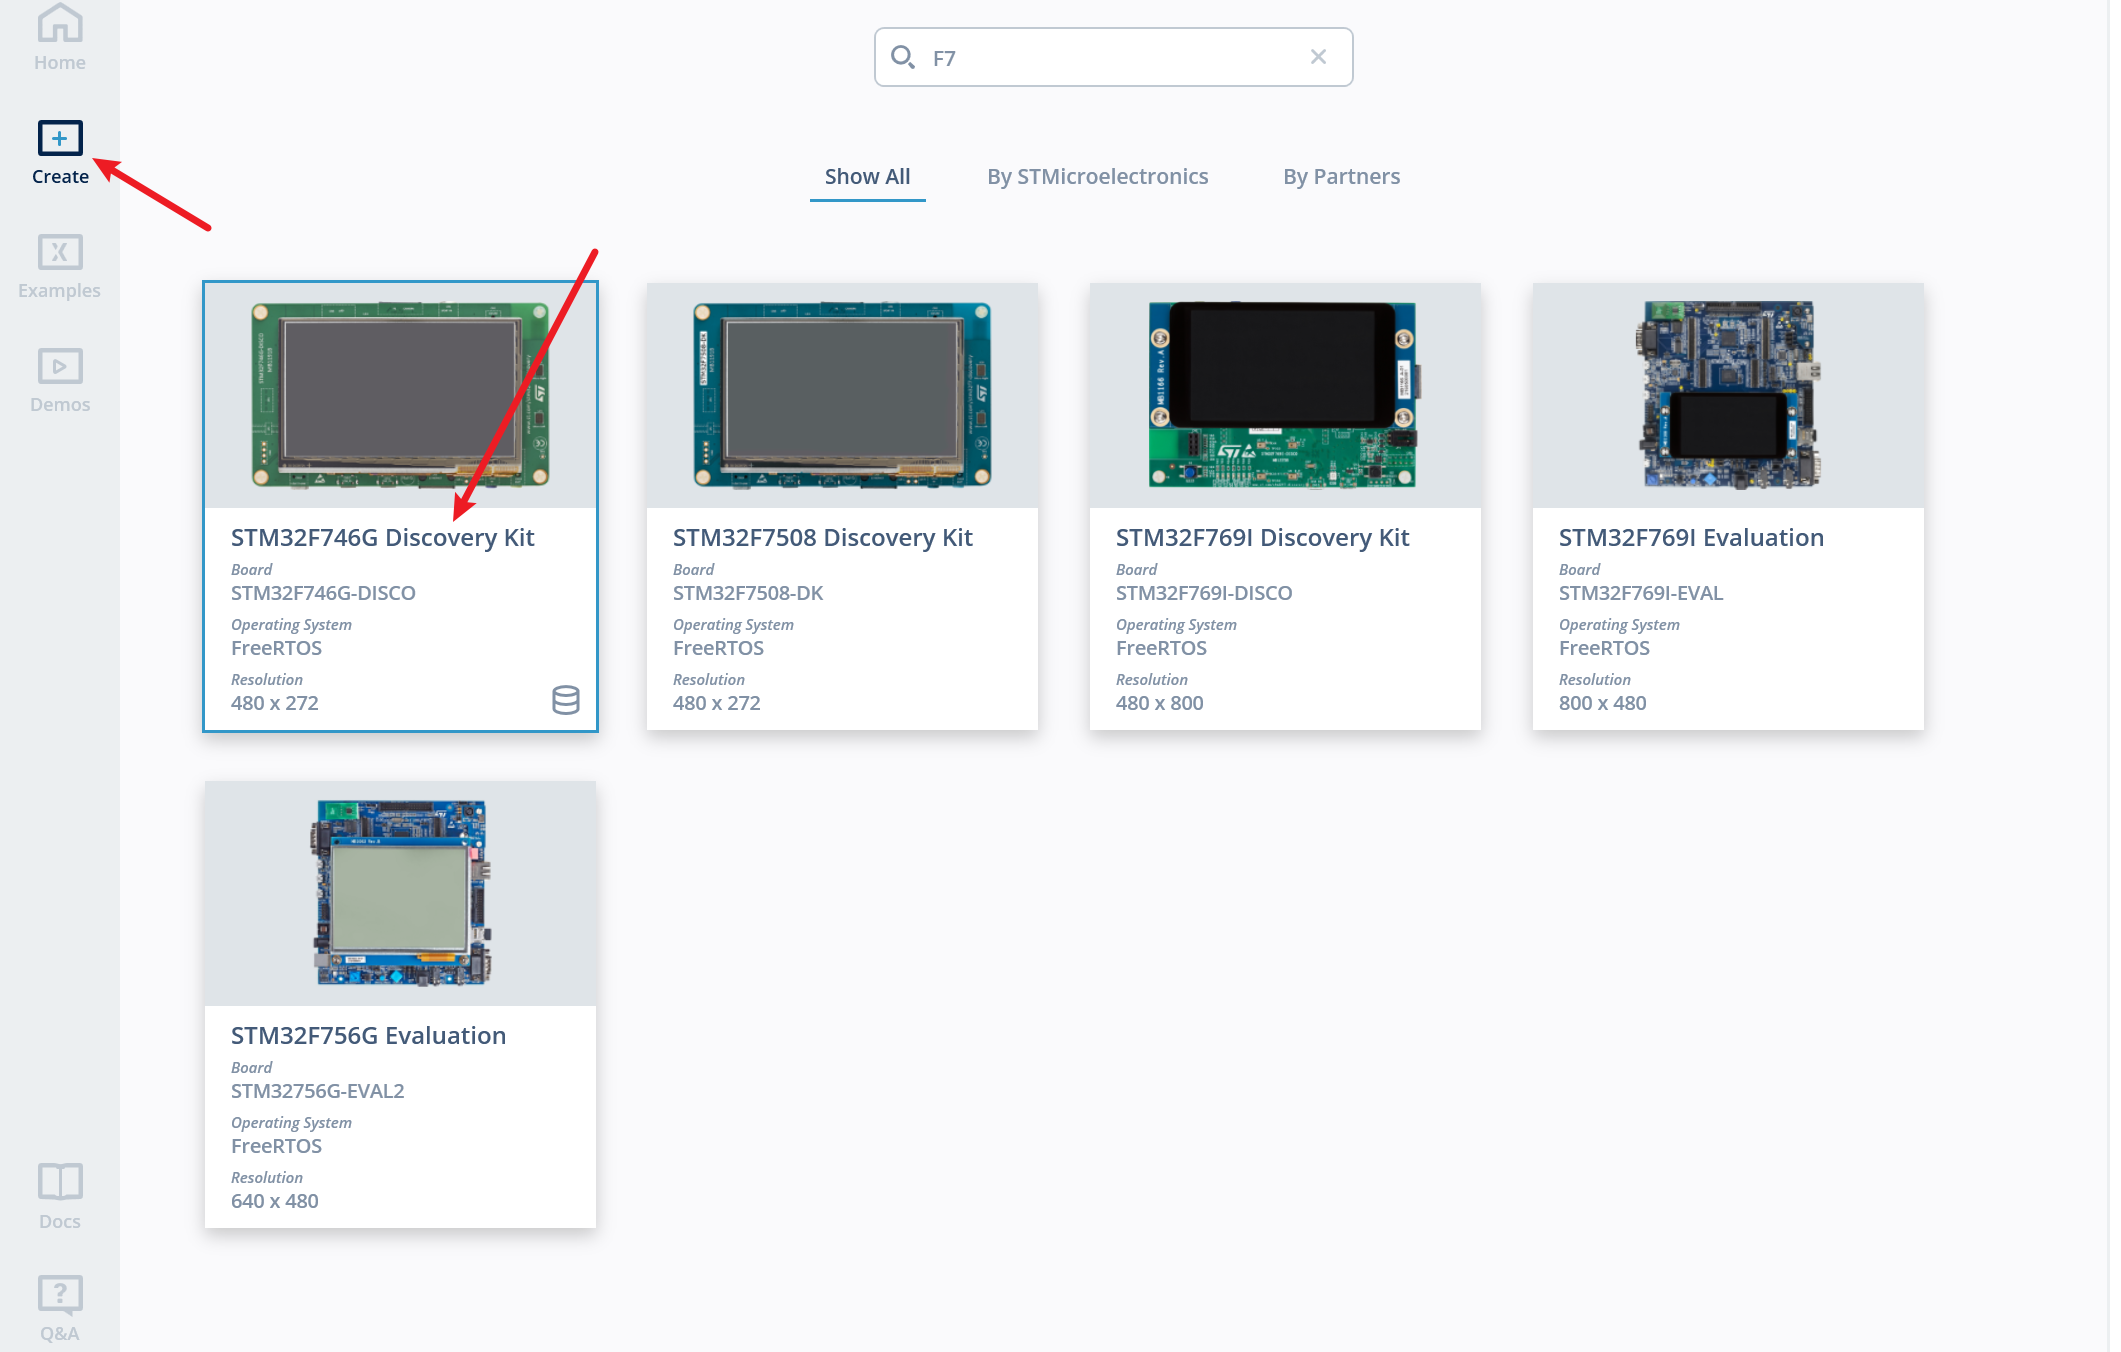
Task: Select the By Partners tab
Action: coord(1341,177)
